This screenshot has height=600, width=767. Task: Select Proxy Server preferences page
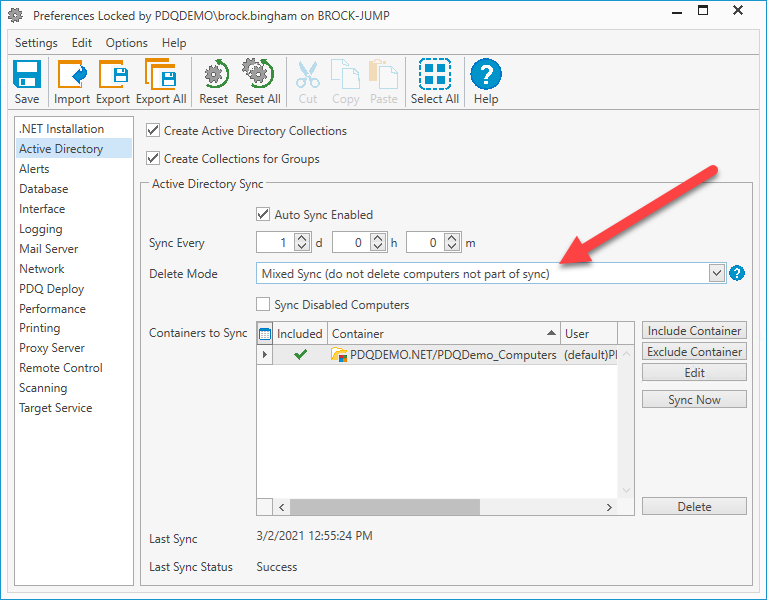73,348
